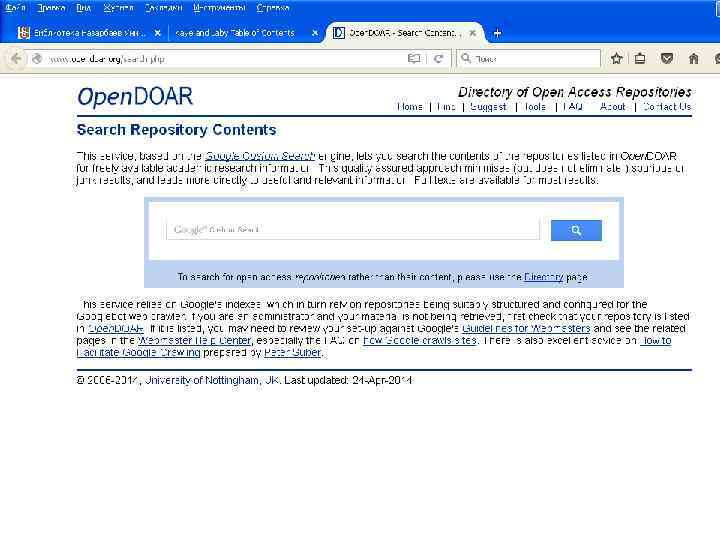Click the FAQ navigation link

click(573, 107)
